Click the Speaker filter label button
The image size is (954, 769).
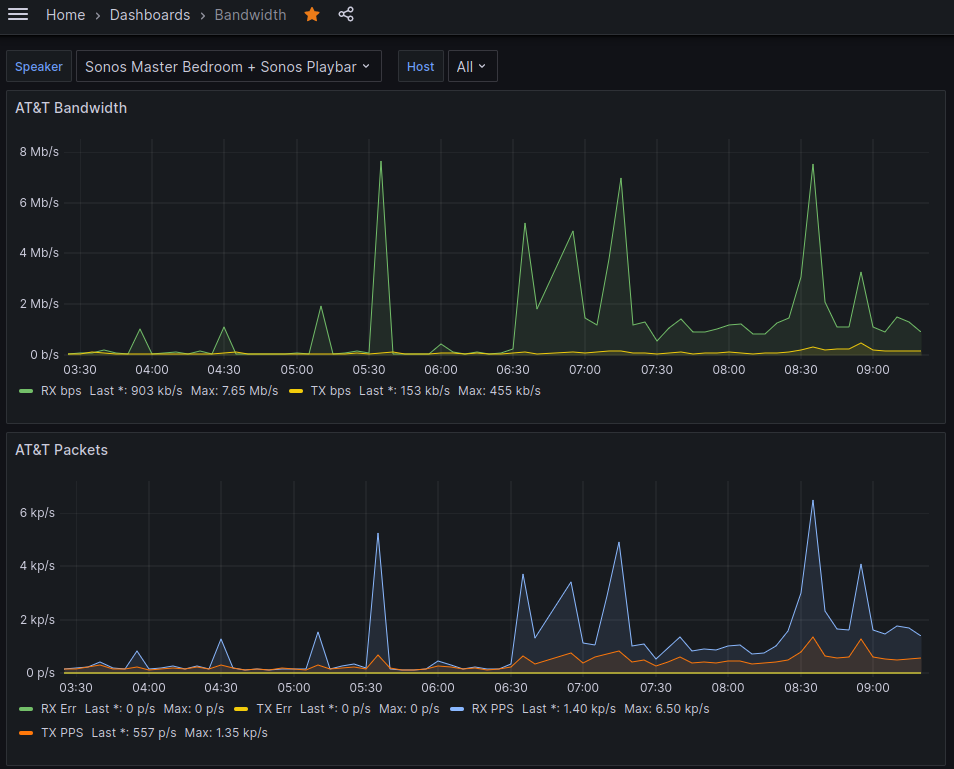(38, 66)
